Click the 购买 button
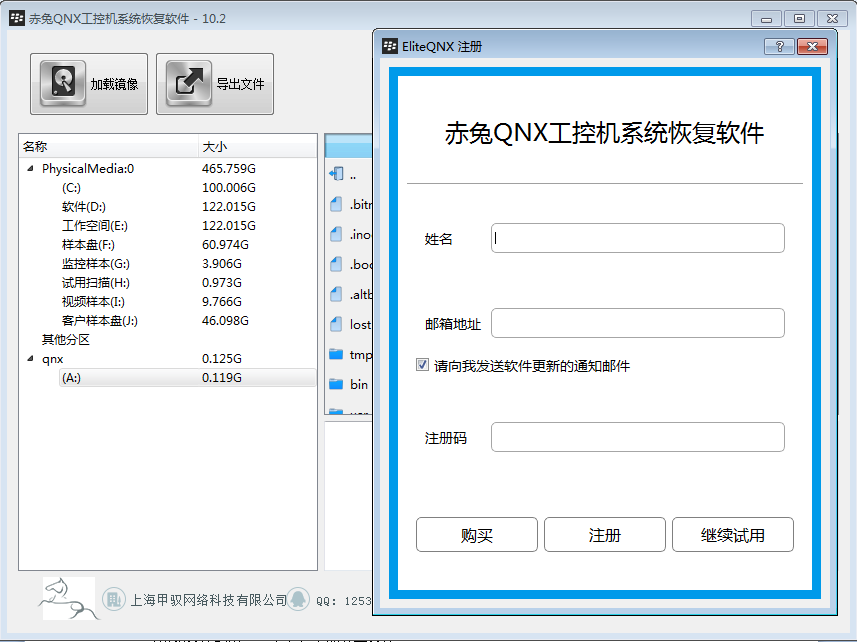 pyautogui.click(x=477, y=535)
